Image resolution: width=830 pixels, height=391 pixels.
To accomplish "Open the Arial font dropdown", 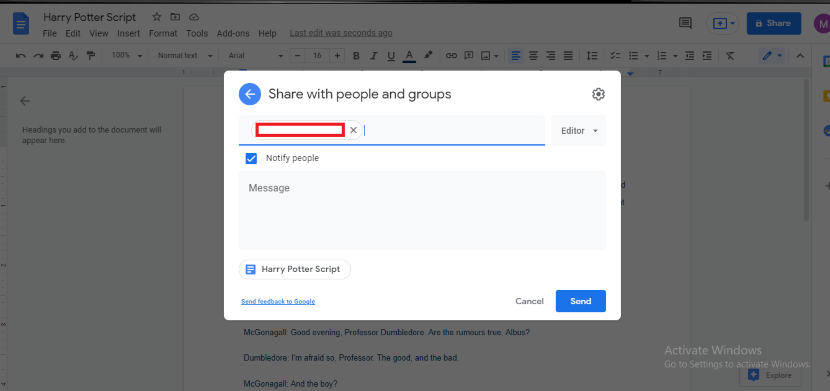I will tap(256, 56).
